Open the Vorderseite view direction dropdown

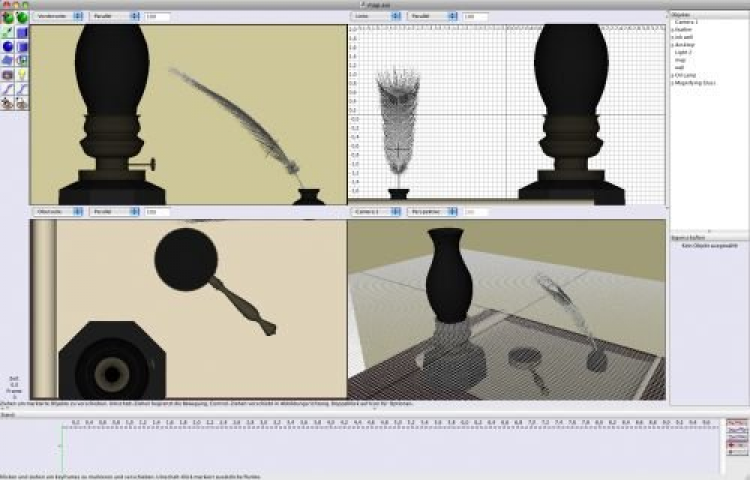point(58,16)
